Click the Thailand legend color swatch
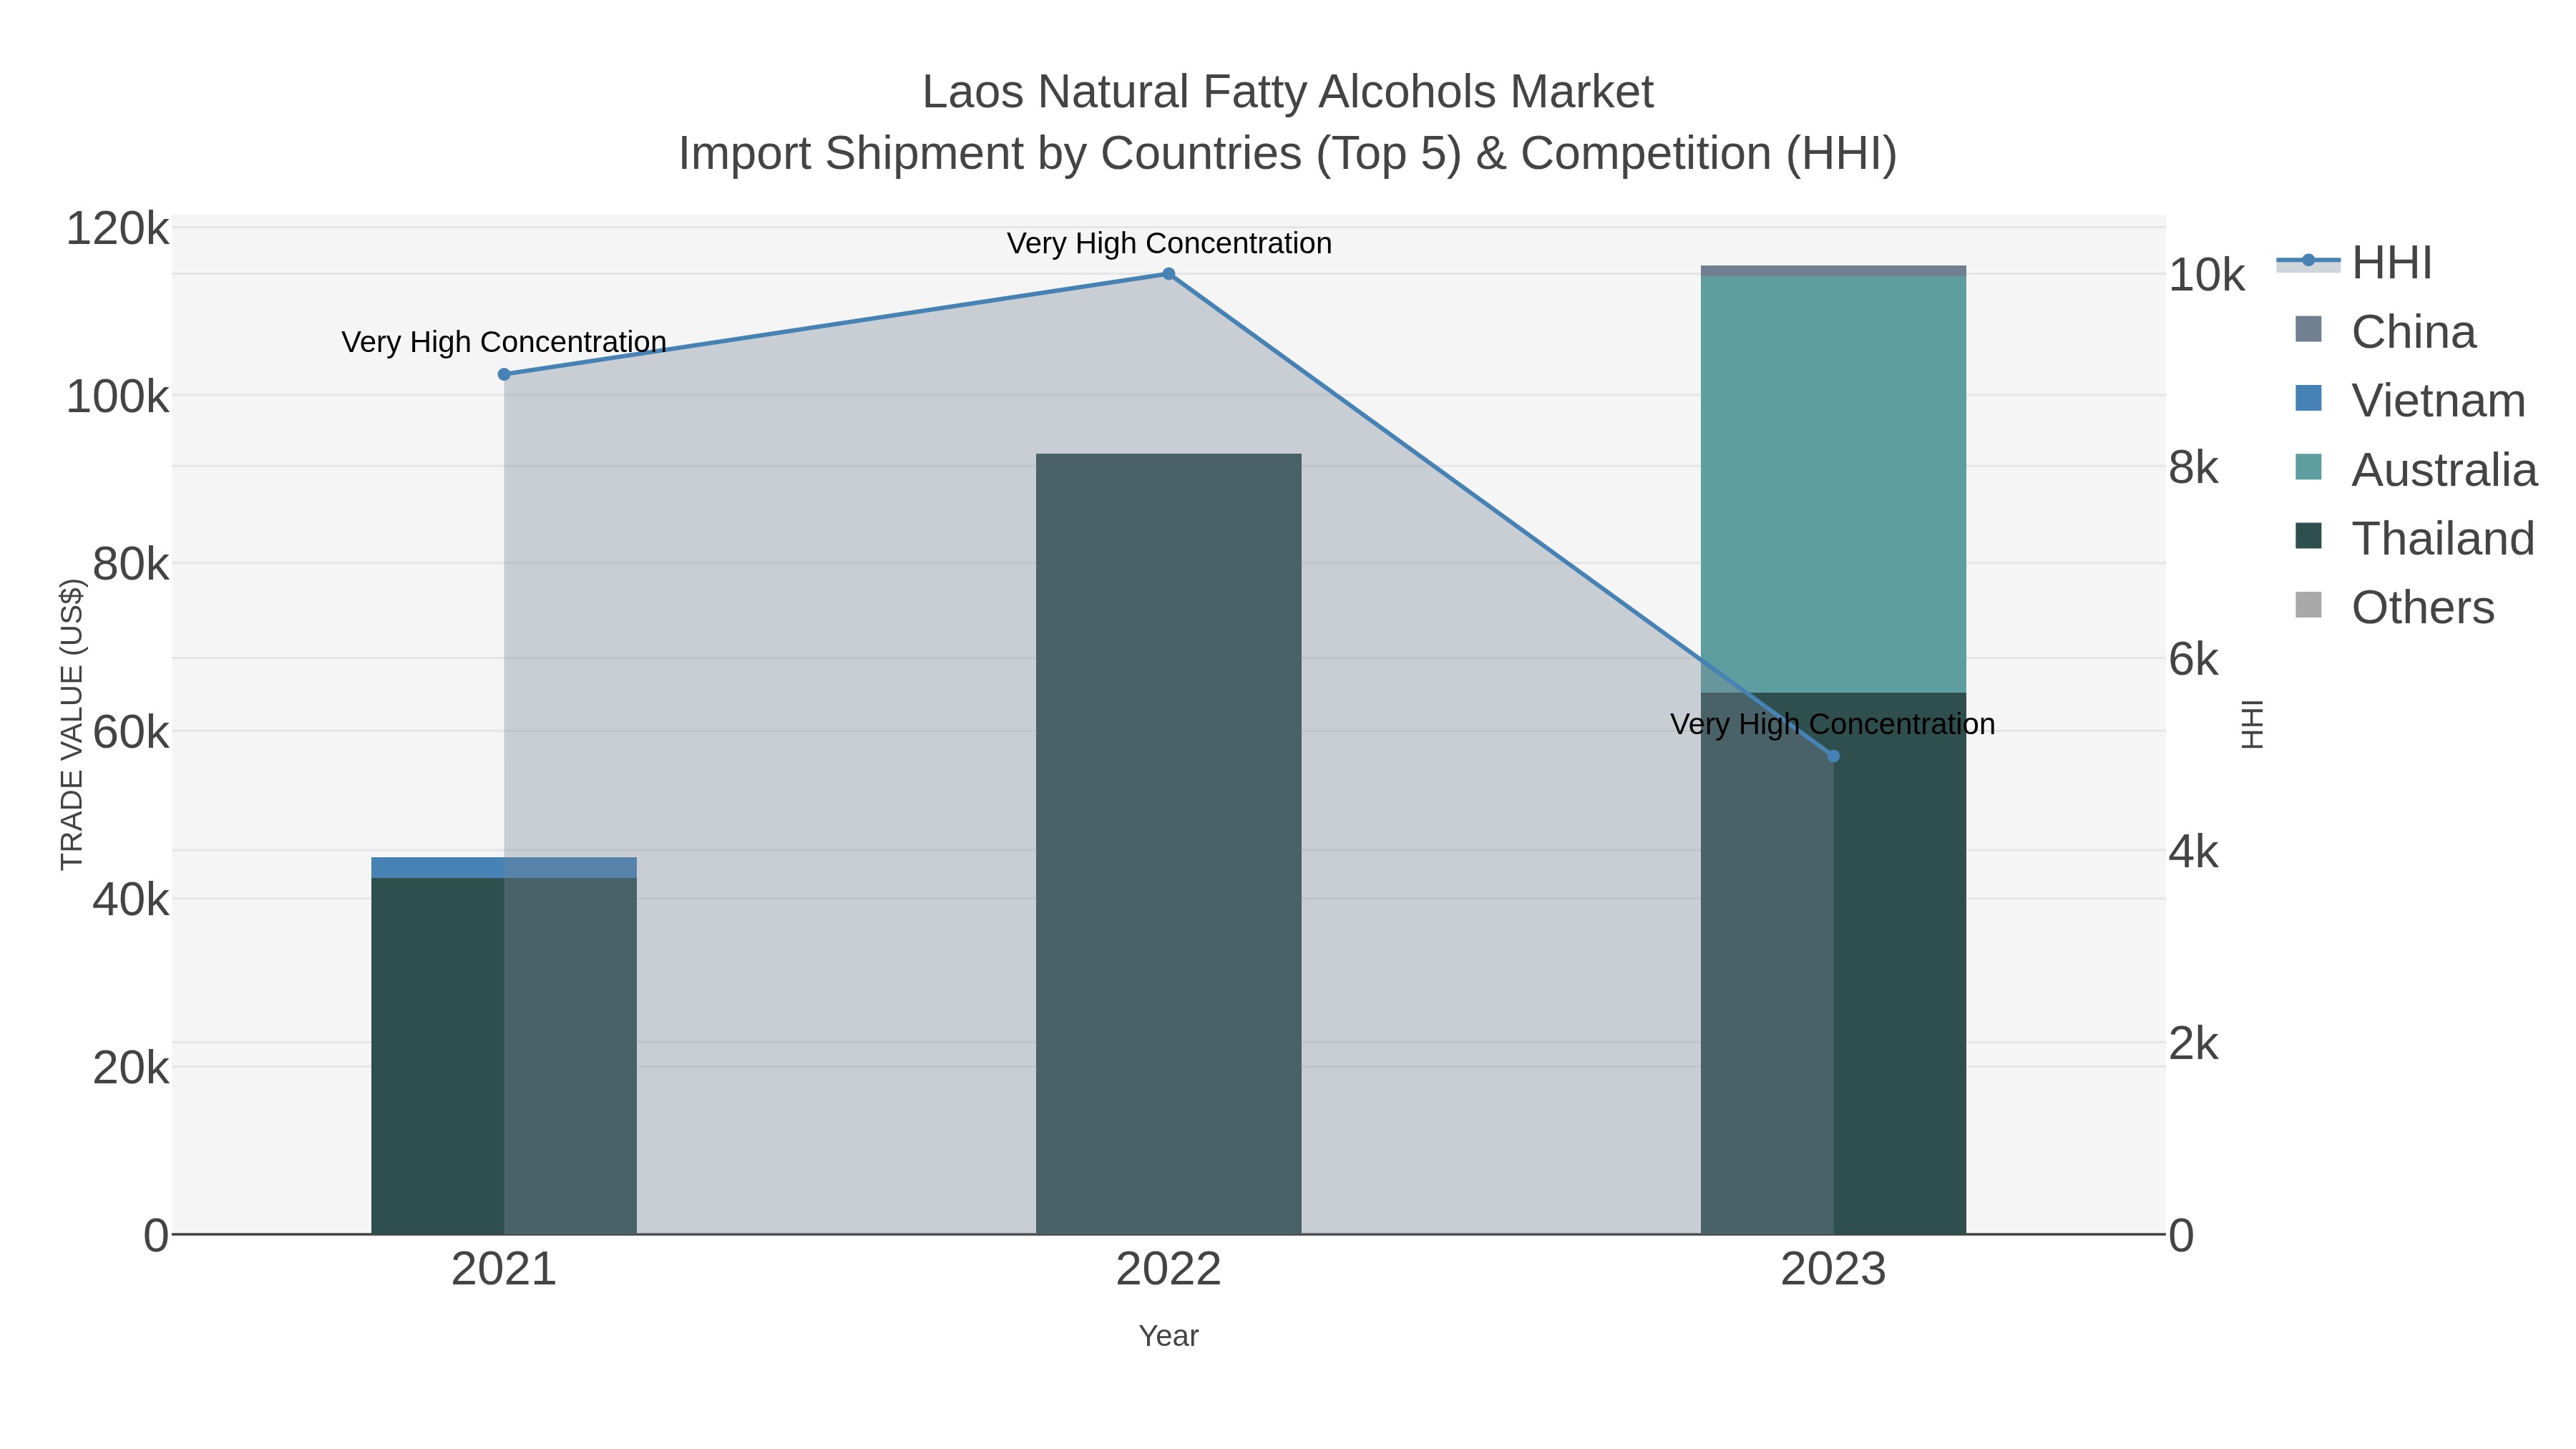The height and width of the screenshot is (1449, 2576). coord(2308,536)
